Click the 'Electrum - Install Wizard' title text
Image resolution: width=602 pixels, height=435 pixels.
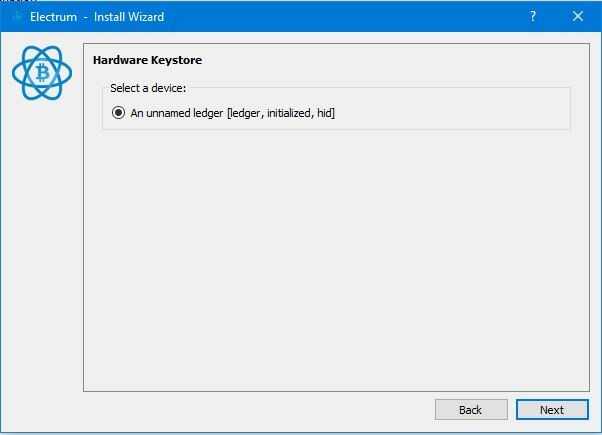pyautogui.click(x=97, y=17)
